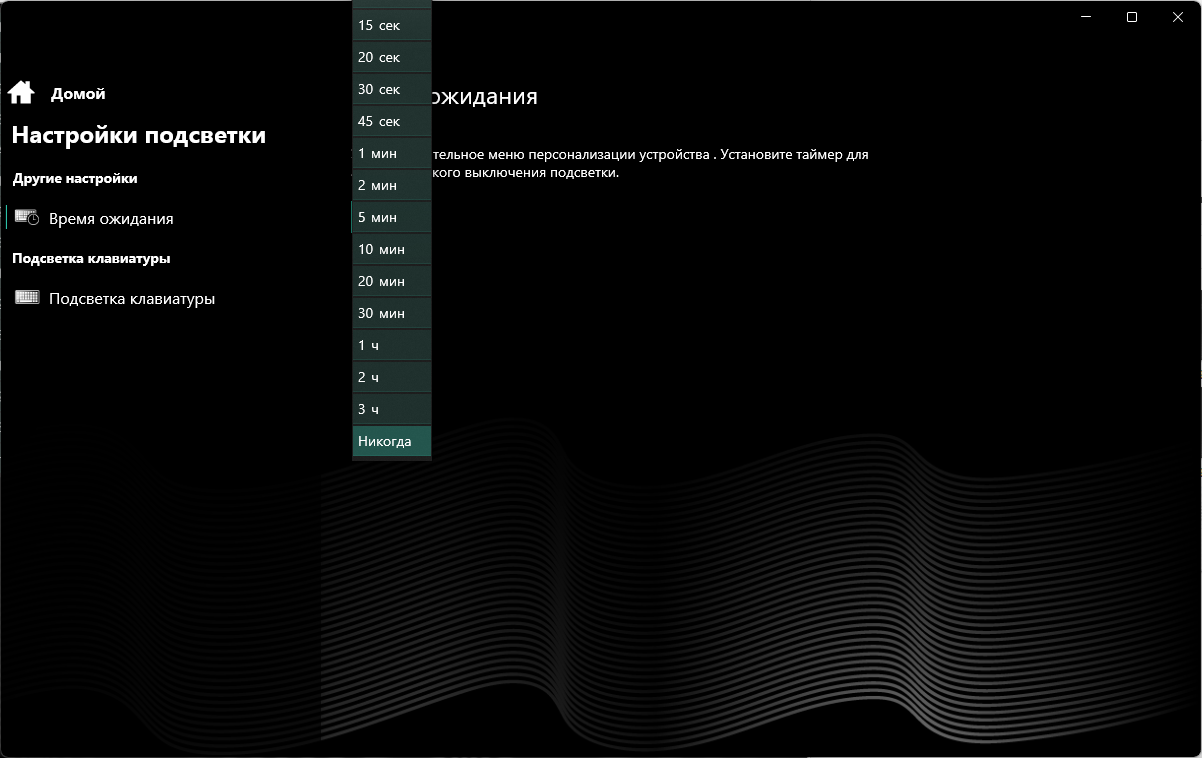The image size is (1202, 758).
Task: Click the Home house icon
Action: (21, 93)
